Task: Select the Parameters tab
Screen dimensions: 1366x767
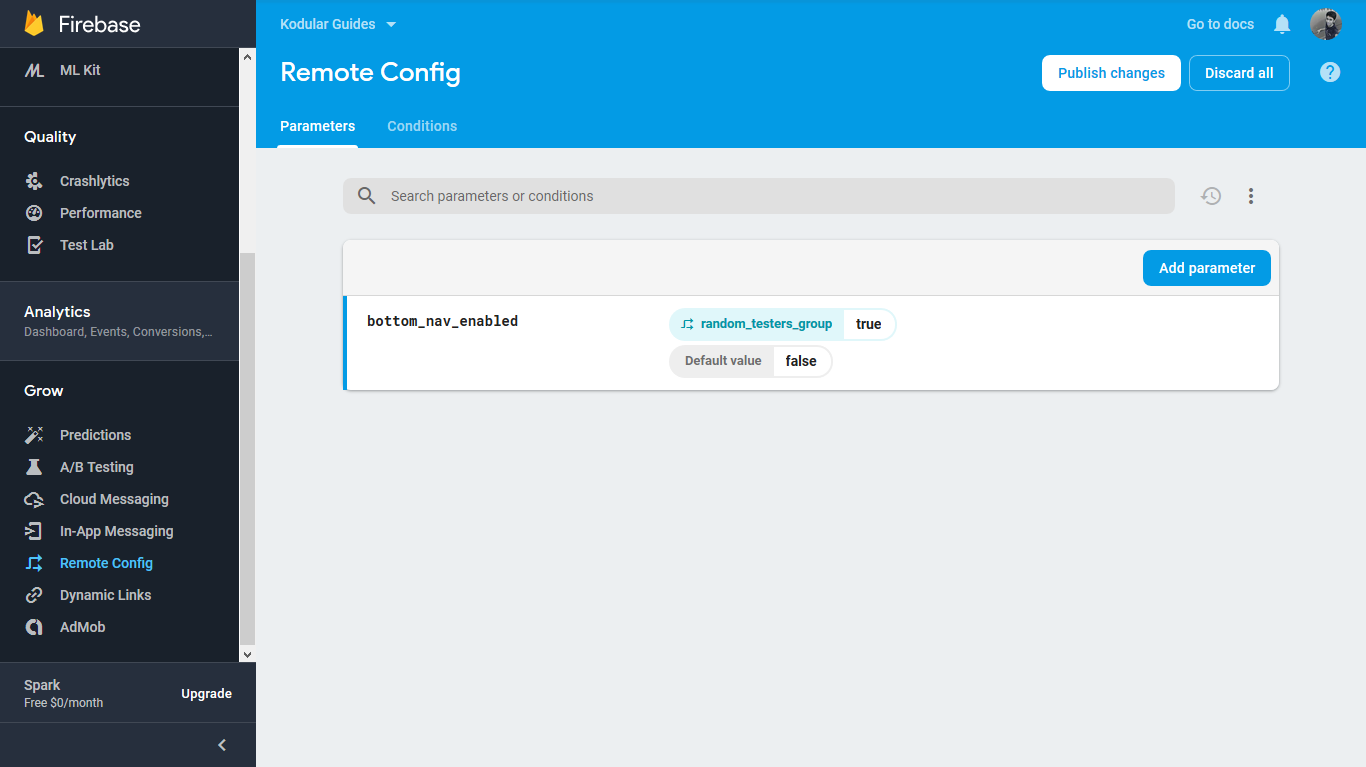Action: (x=317, y=126)
